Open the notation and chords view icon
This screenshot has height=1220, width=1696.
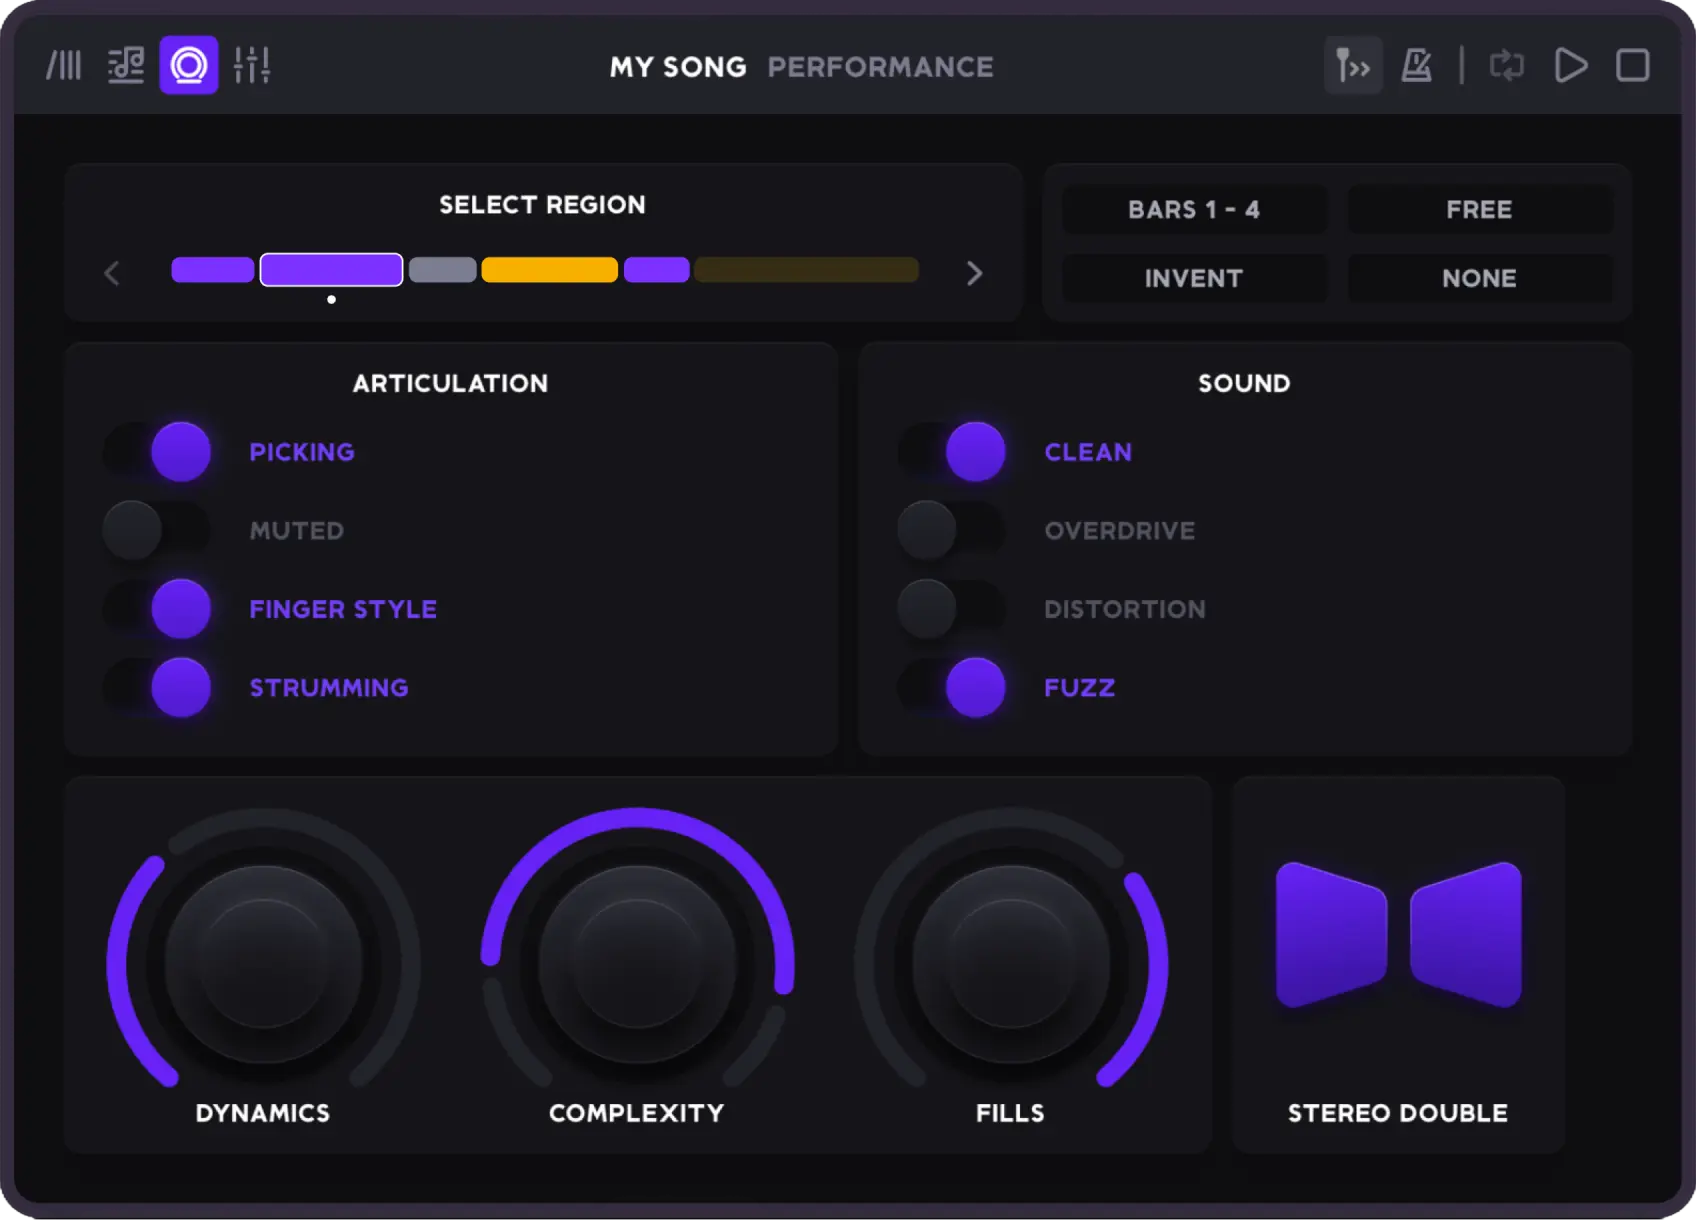[x=126, y=66]
